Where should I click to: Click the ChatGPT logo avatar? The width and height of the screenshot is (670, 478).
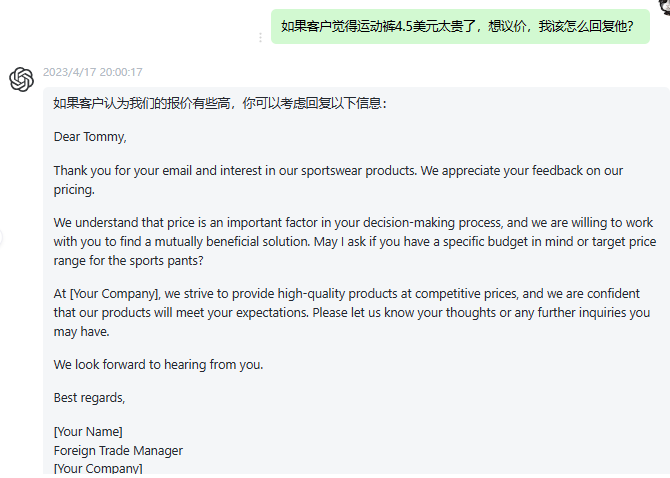pos(21,79)
